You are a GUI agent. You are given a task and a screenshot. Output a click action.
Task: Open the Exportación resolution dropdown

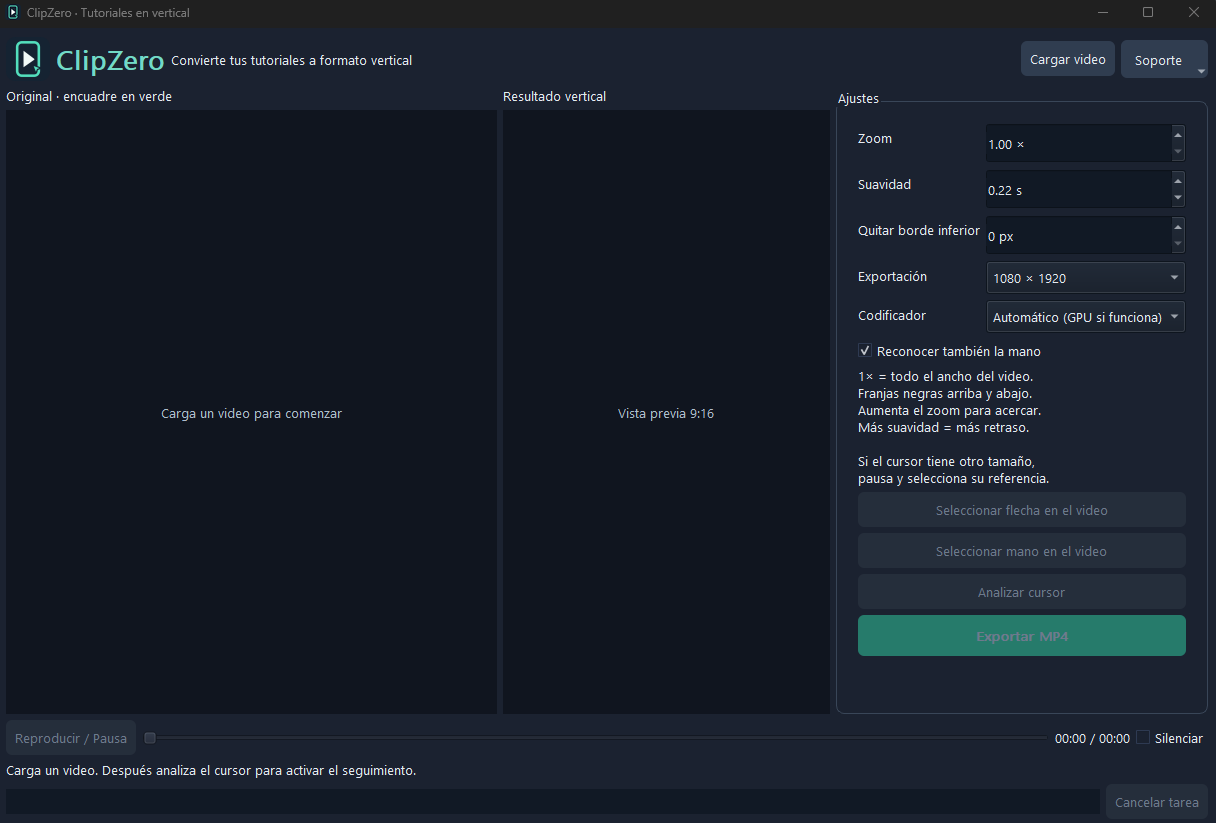1085,278
